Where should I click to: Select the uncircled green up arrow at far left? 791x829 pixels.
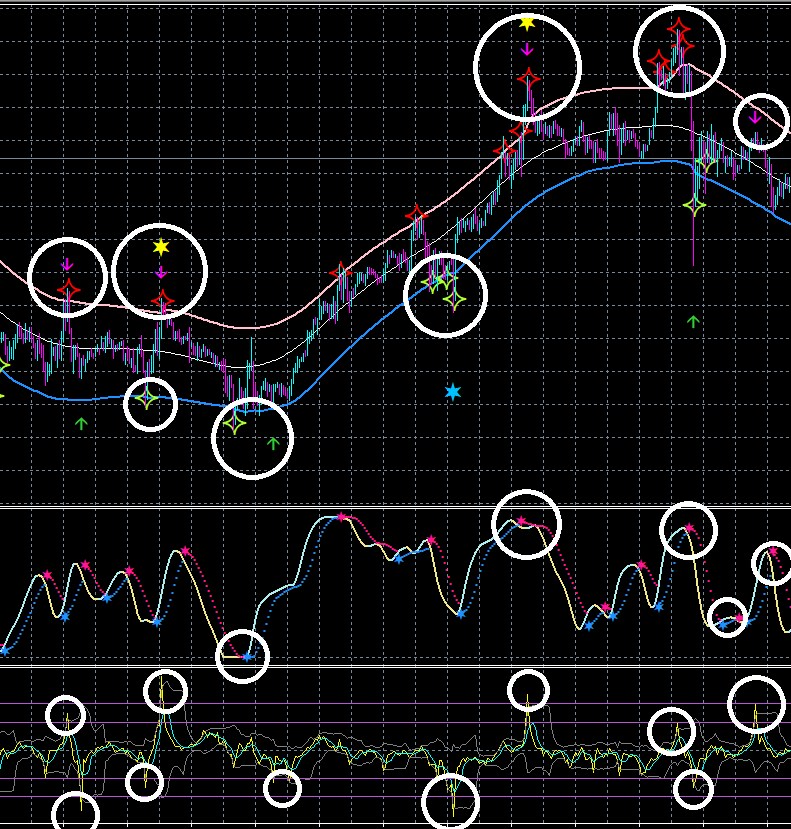pyautogui.click(x=81, y=423)
